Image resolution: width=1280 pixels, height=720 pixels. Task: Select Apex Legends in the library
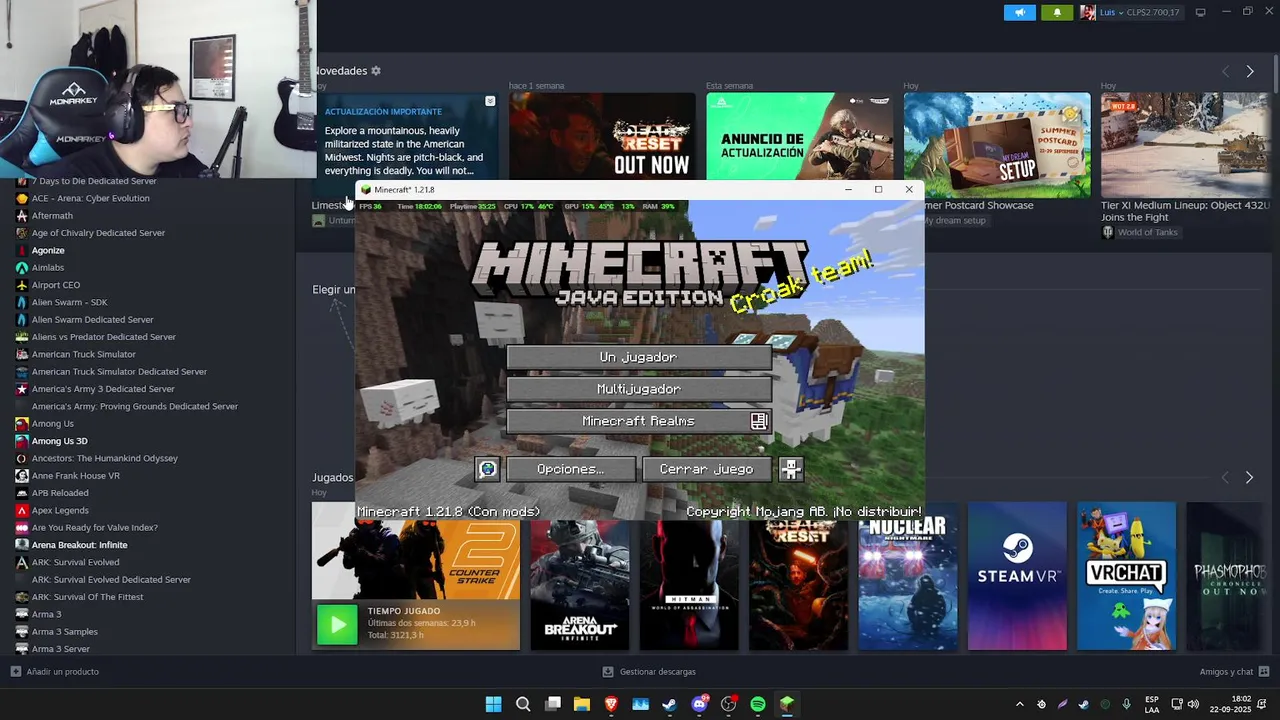pos(60,510)
